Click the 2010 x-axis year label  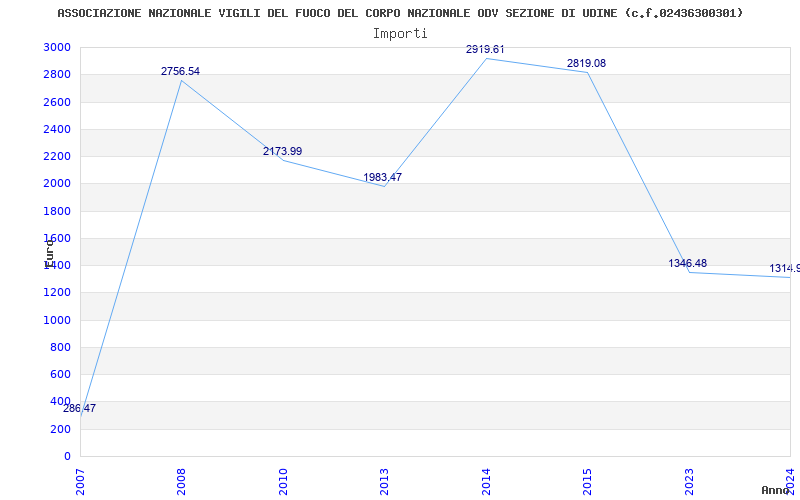[283, 482]
